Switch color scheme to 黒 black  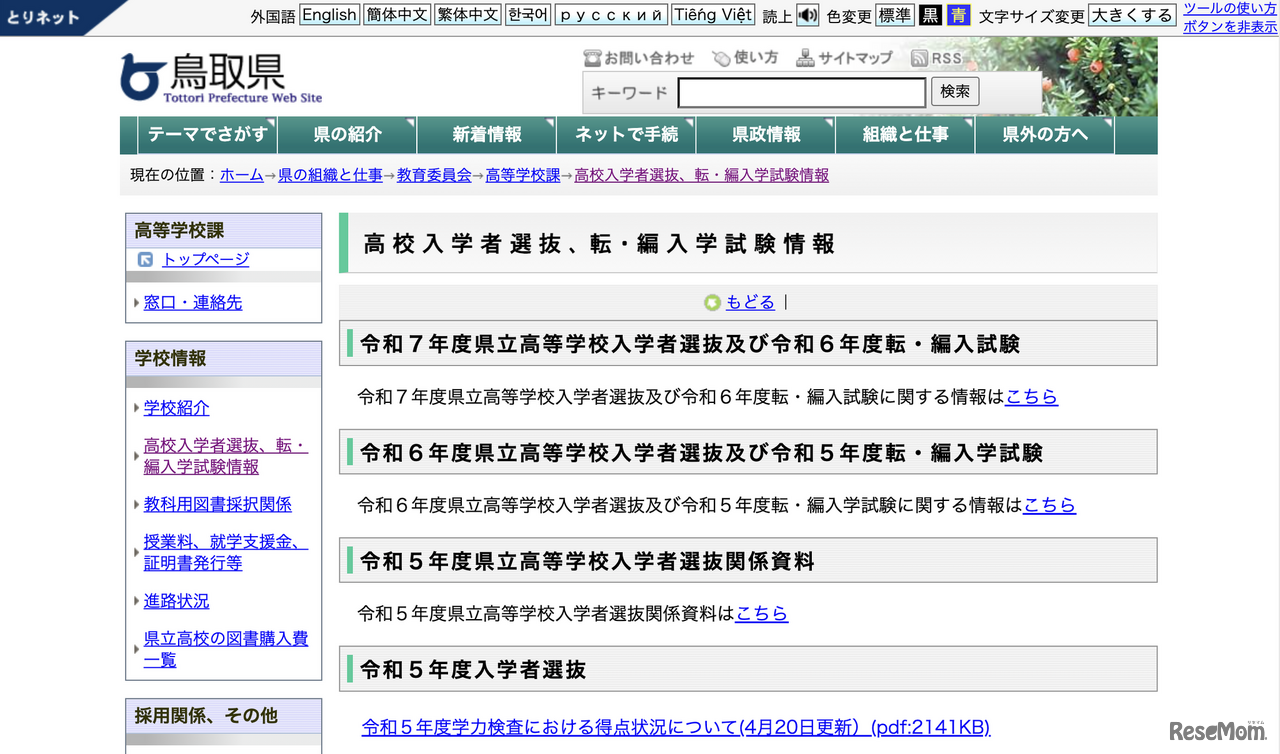pyautogui.click(x=930, y=15)
